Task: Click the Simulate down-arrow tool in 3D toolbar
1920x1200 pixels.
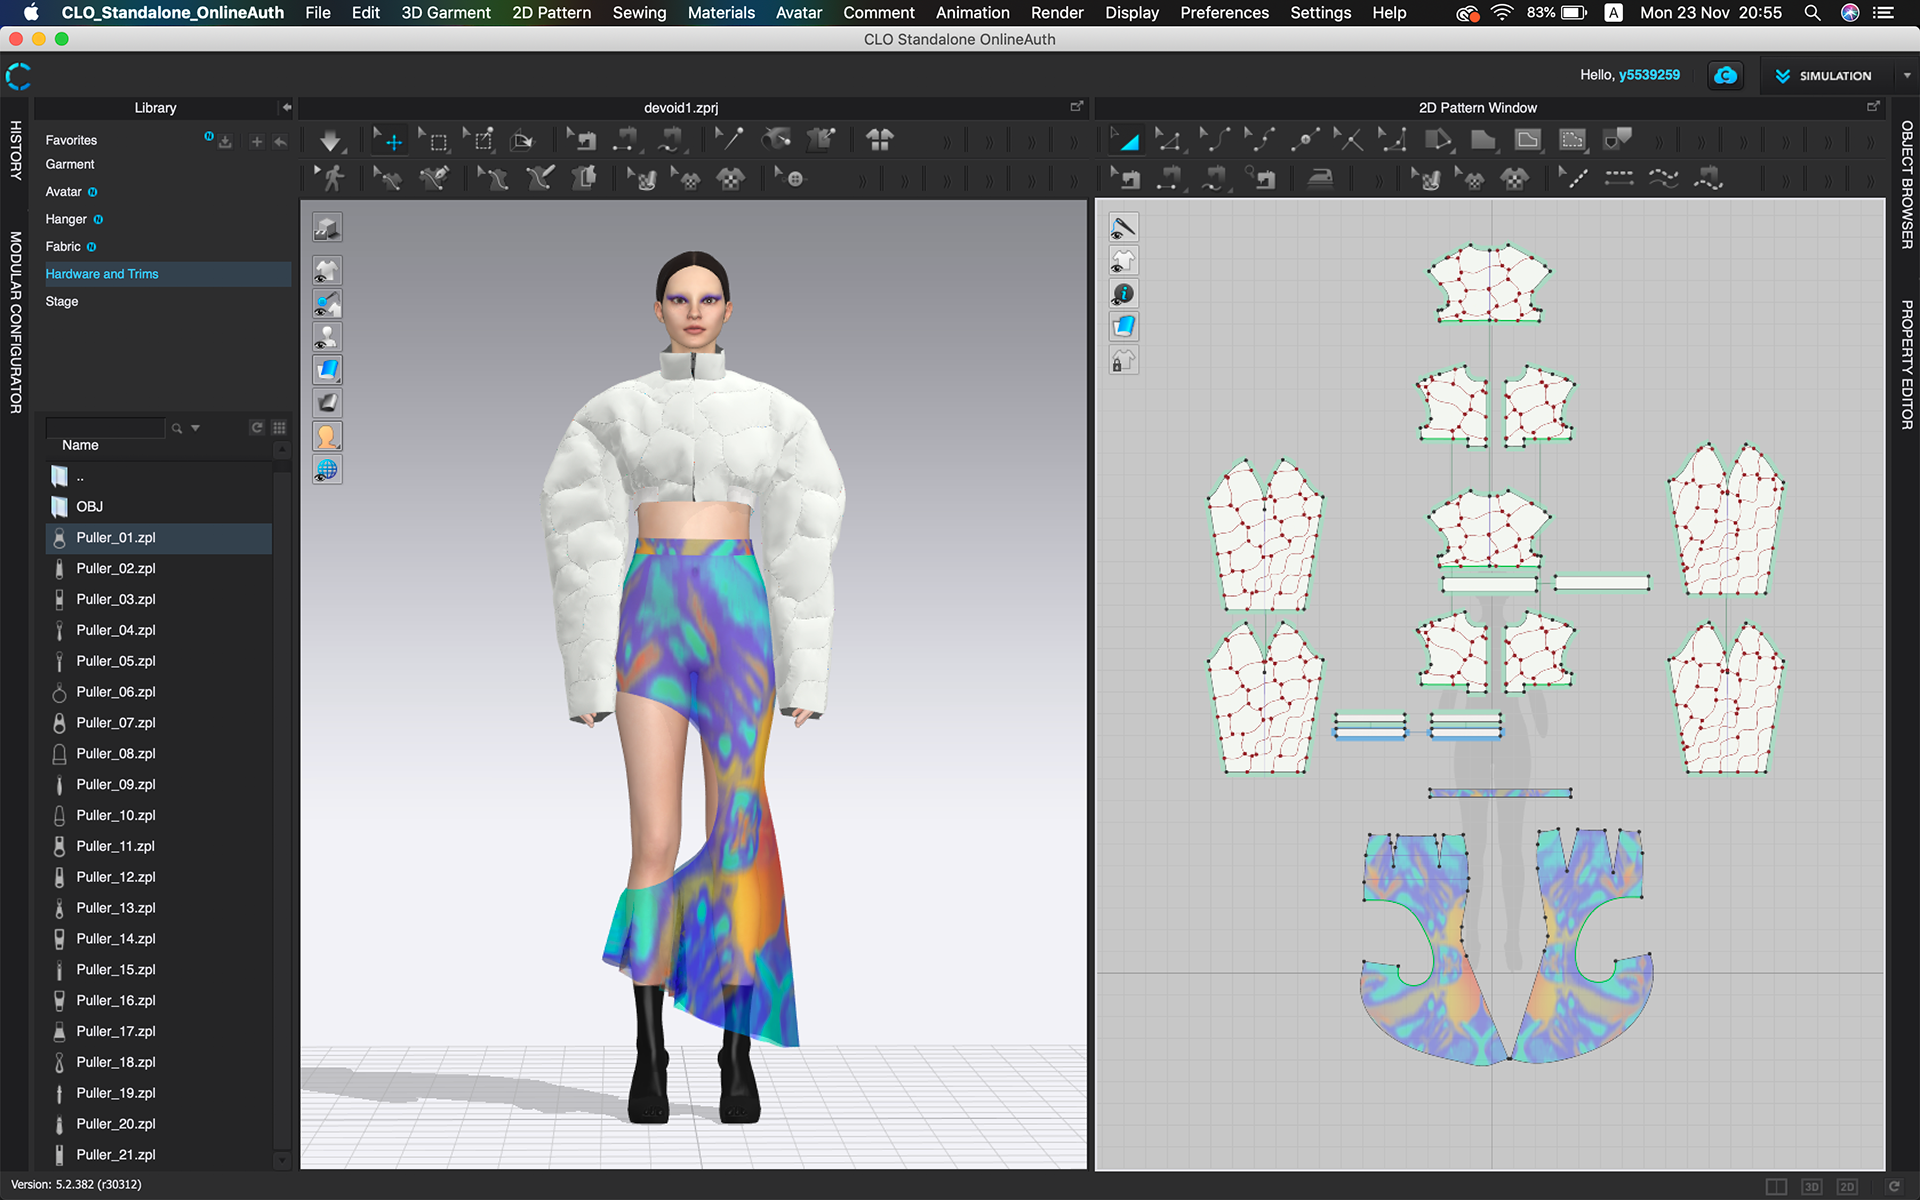Action: coord(330,141)
